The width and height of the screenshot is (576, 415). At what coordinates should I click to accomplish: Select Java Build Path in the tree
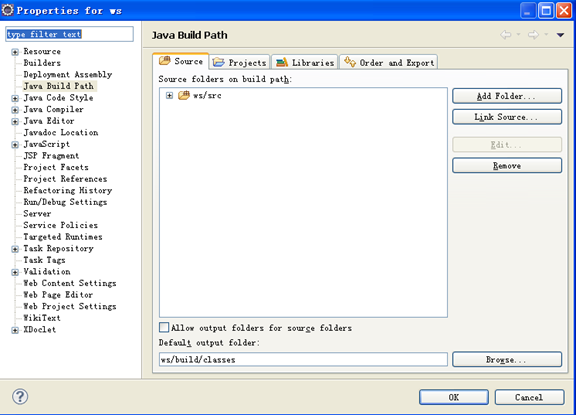click(59, 86)
